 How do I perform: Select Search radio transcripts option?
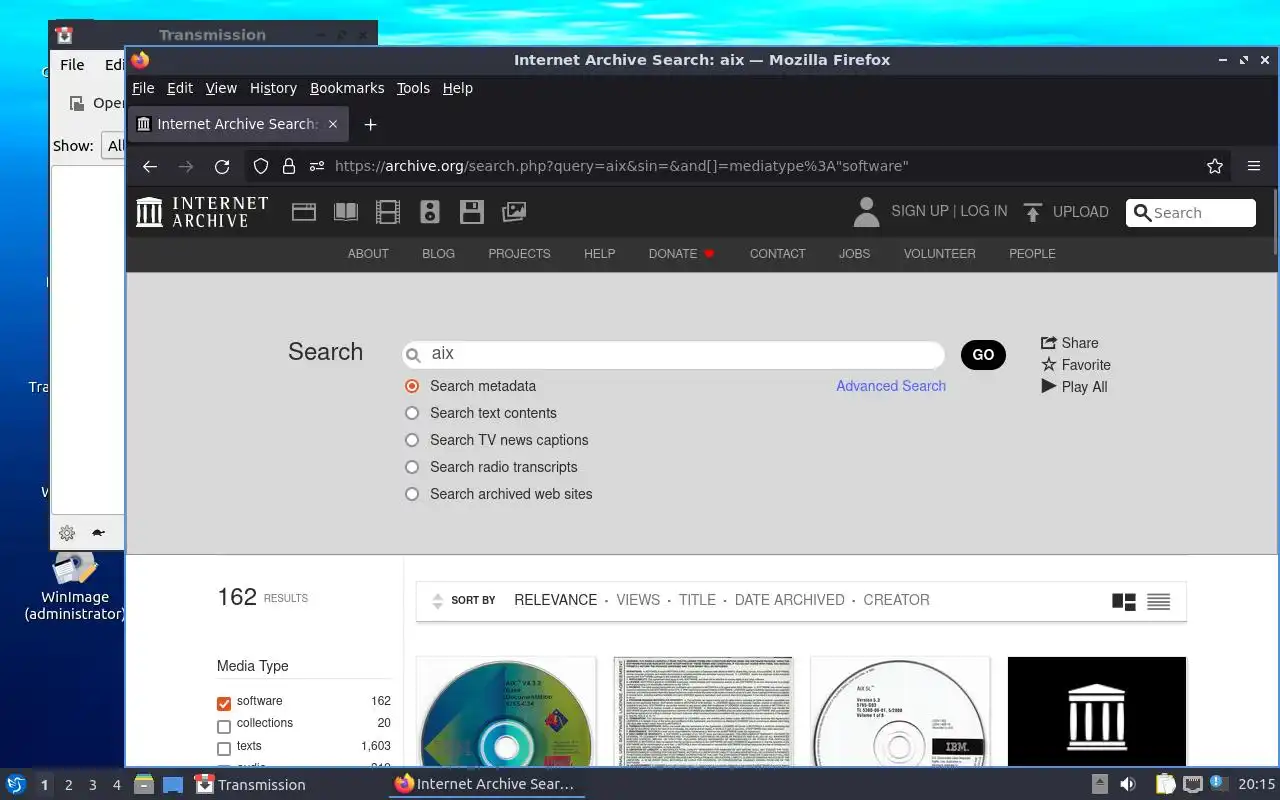coord(412,467)
